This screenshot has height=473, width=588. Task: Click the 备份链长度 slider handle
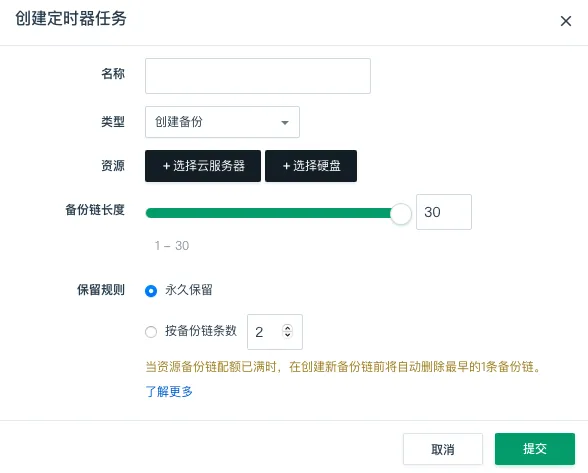[x=400, y=213]
